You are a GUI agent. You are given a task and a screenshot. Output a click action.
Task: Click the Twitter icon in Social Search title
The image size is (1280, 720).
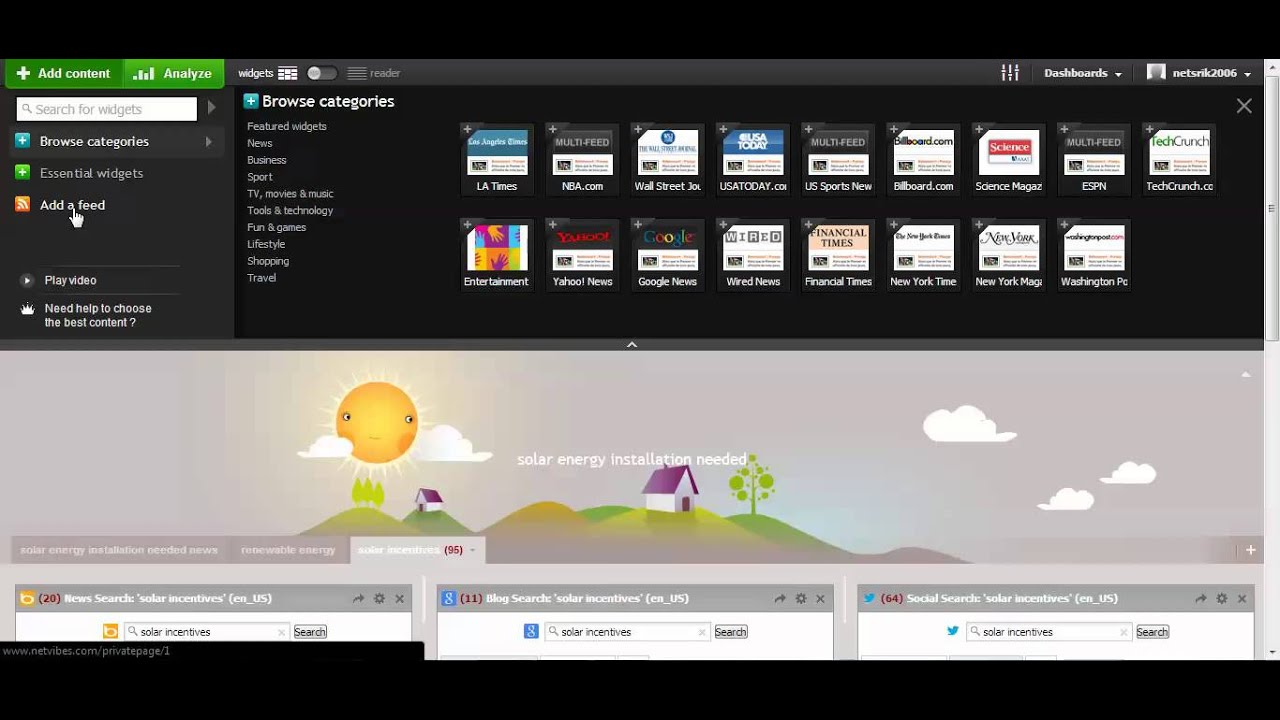tap(870, 598)
